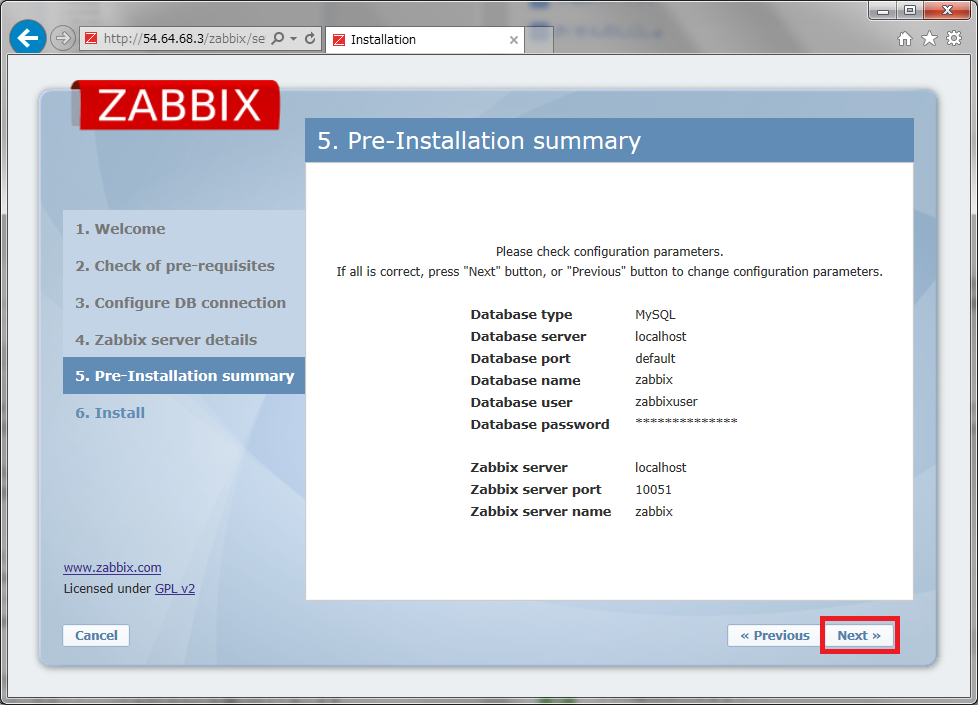Minimize the browser window
The image size is (978, 705).
[x=883, y=11]
